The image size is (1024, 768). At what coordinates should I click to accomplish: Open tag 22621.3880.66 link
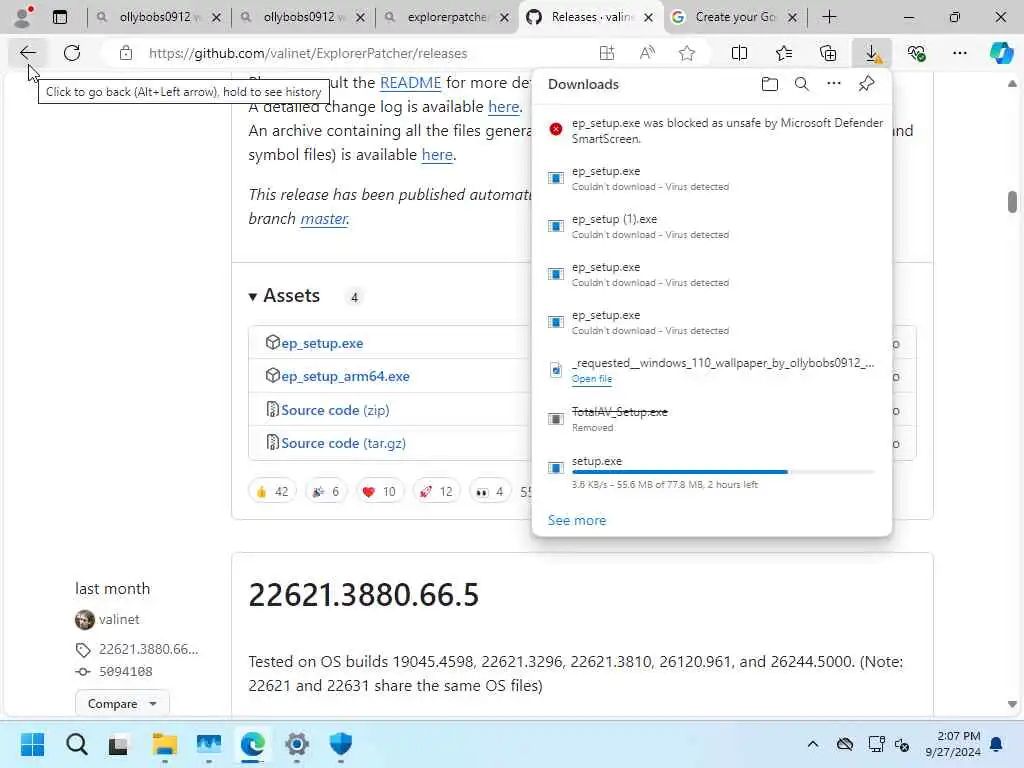[148, 649]
